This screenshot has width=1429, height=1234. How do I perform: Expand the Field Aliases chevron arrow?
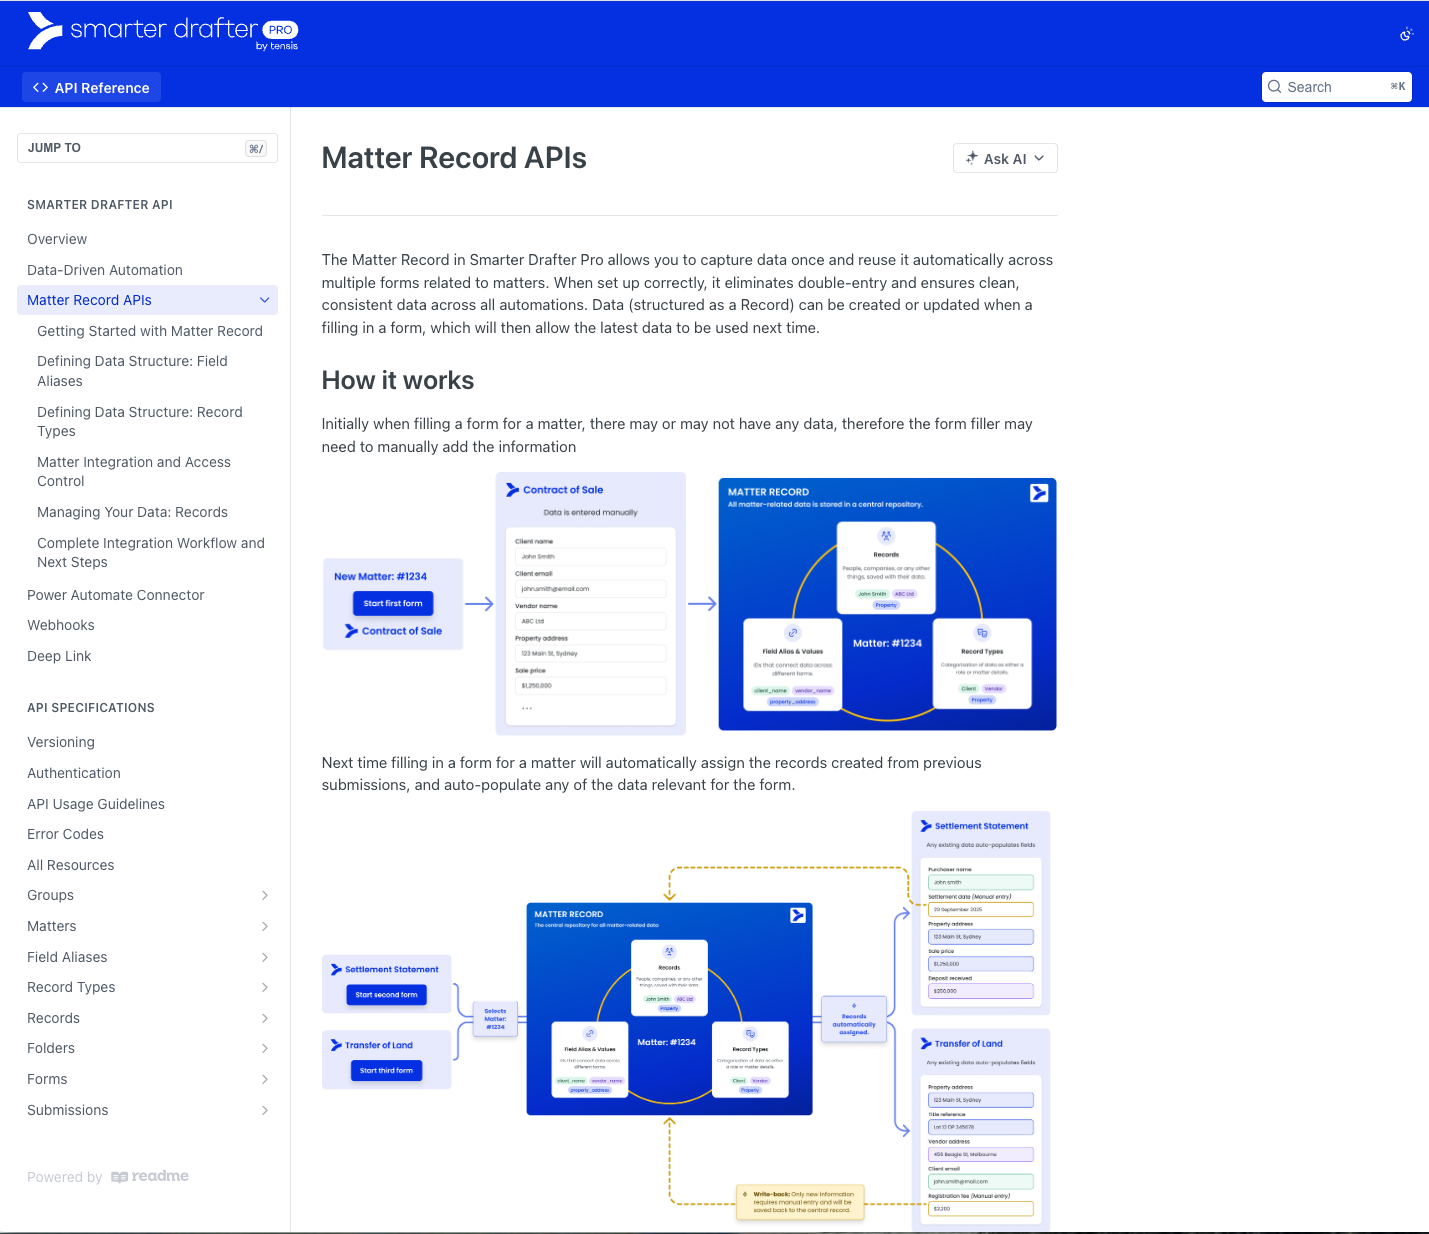265,958
